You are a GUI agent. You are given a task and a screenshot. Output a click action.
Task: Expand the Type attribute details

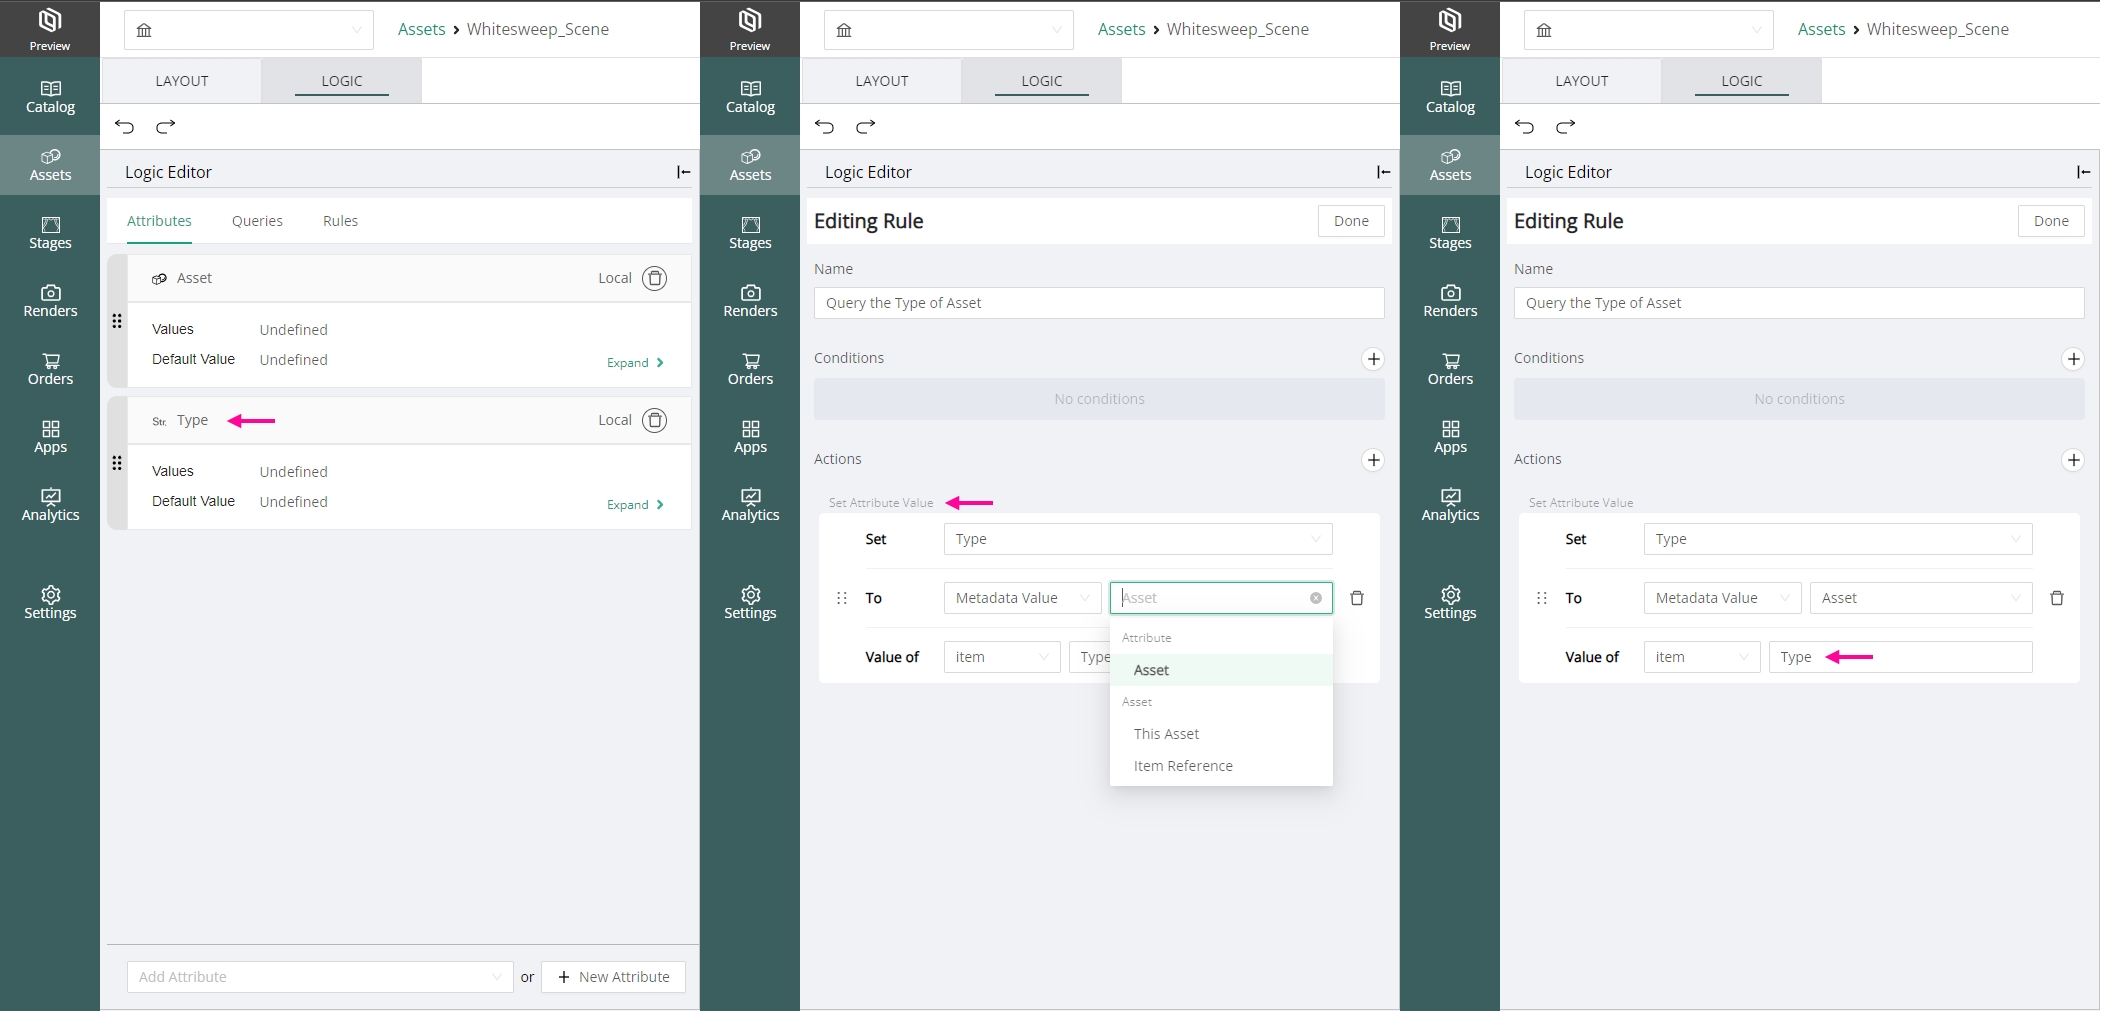[x=635, y=505]
